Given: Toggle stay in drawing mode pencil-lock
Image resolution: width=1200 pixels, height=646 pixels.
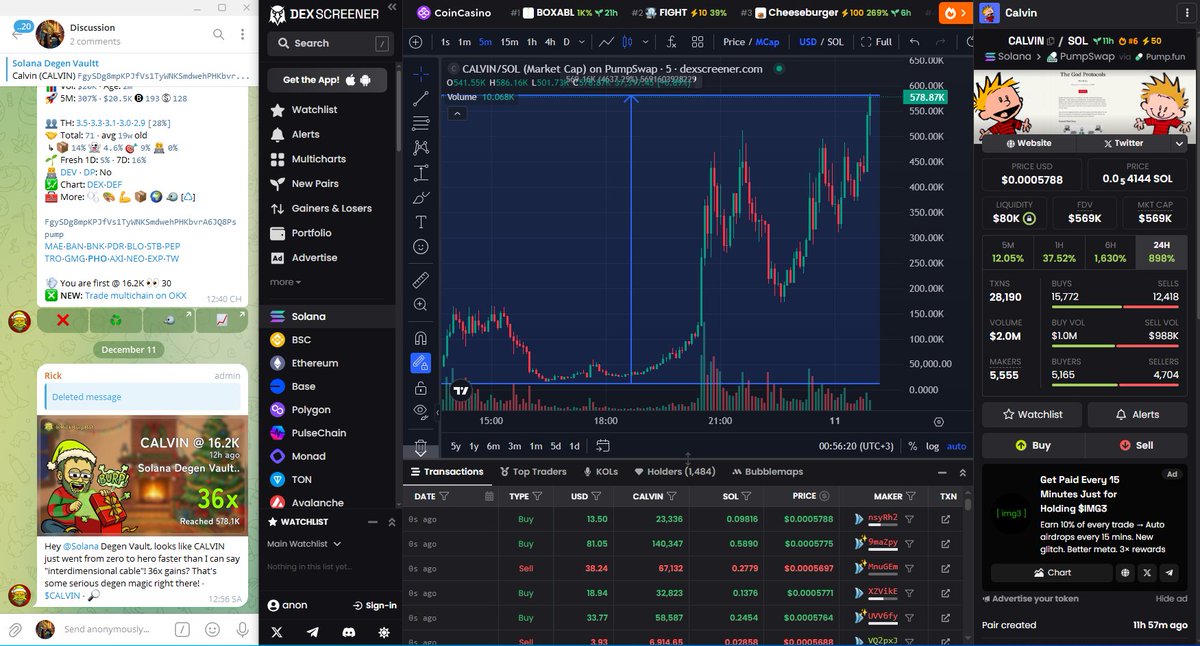Looking at the screenshot, I should [421, 362].
